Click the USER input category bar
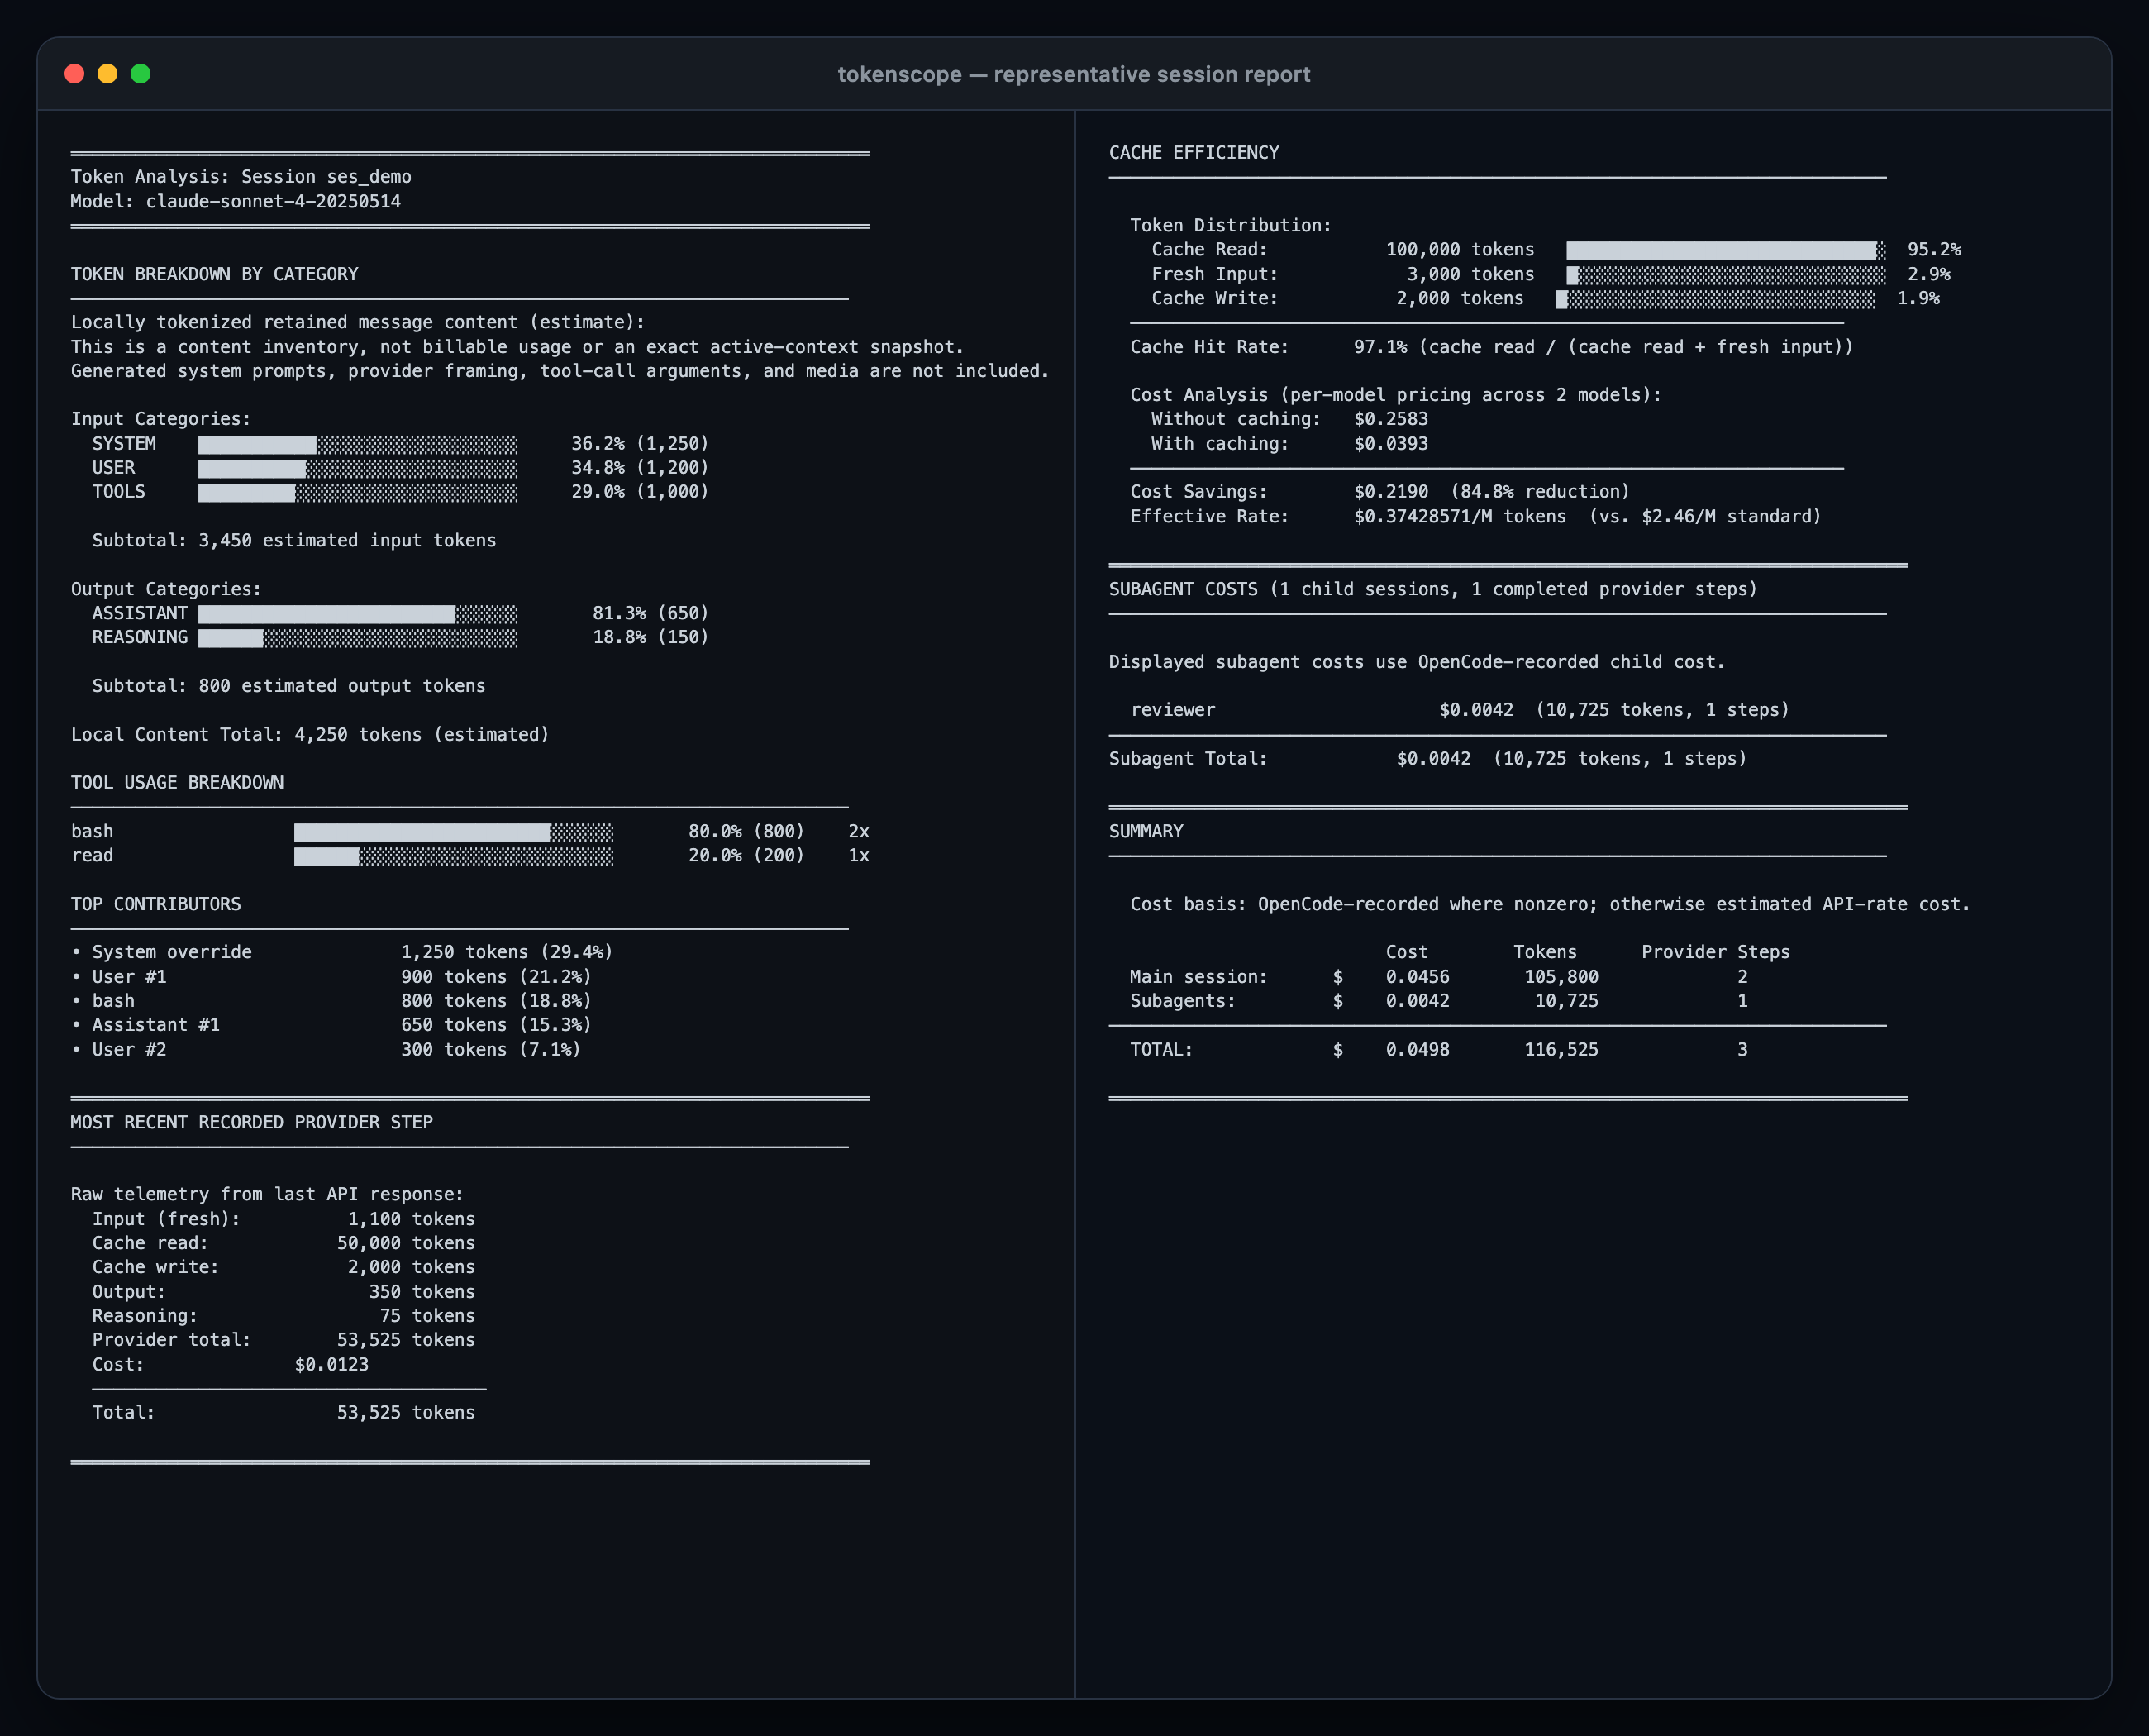Screen dimensions: 2149x1736 pyautogui.click(x=358, y=468)
